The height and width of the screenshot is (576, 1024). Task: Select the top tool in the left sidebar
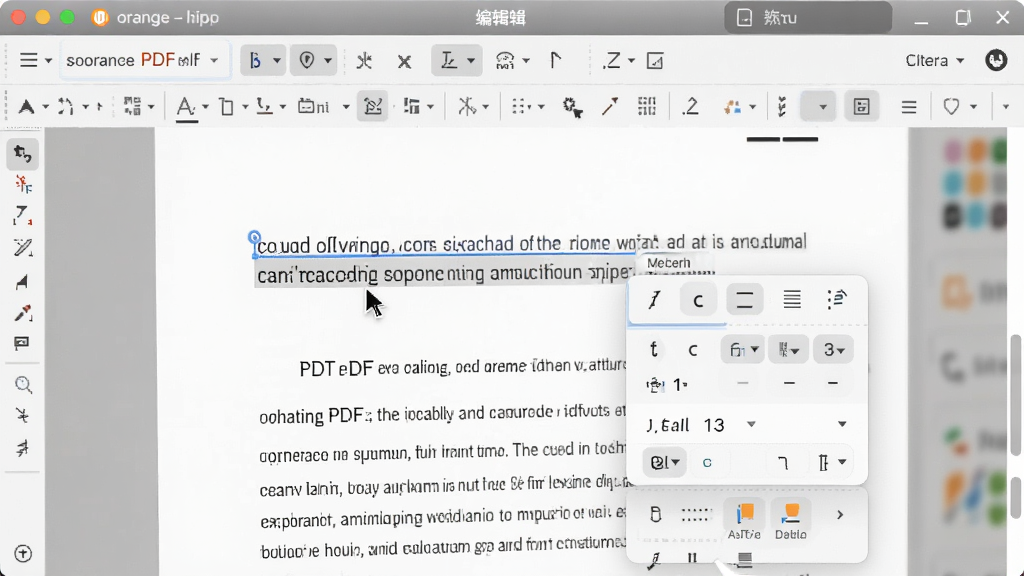tap(23, 154)
